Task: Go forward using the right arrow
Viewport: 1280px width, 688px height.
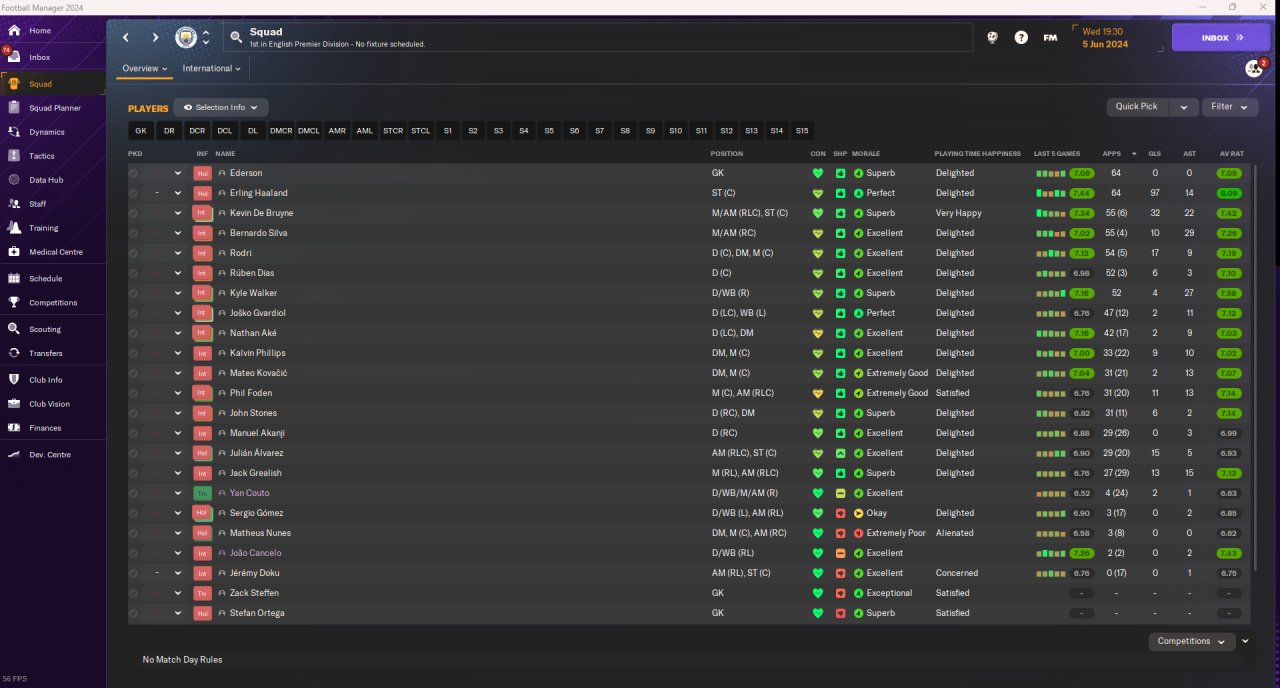Action: 155,37
